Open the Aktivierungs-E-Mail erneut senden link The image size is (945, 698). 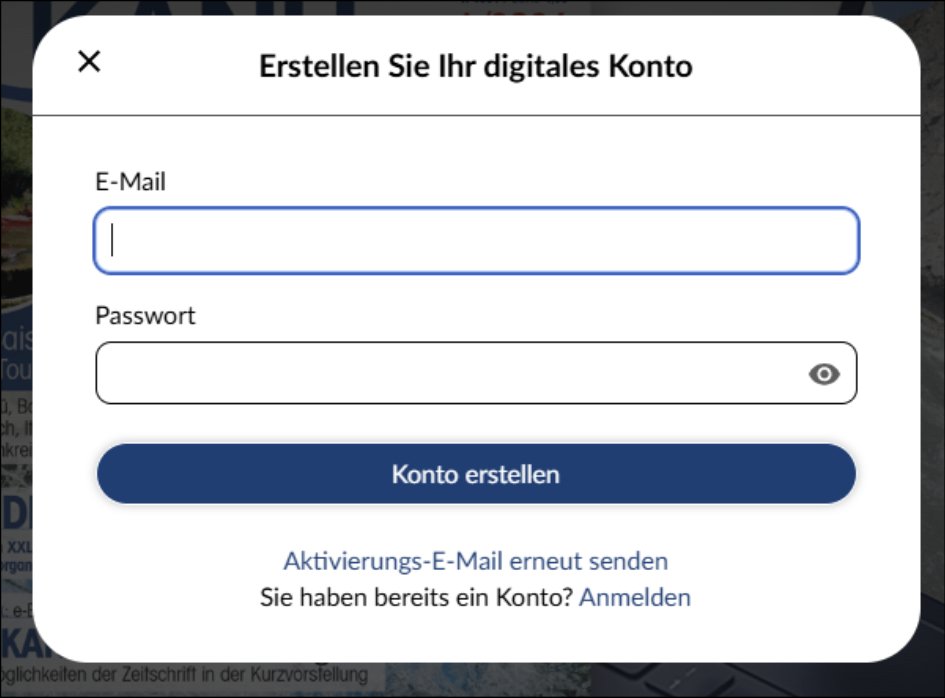(x=475, y=561)
